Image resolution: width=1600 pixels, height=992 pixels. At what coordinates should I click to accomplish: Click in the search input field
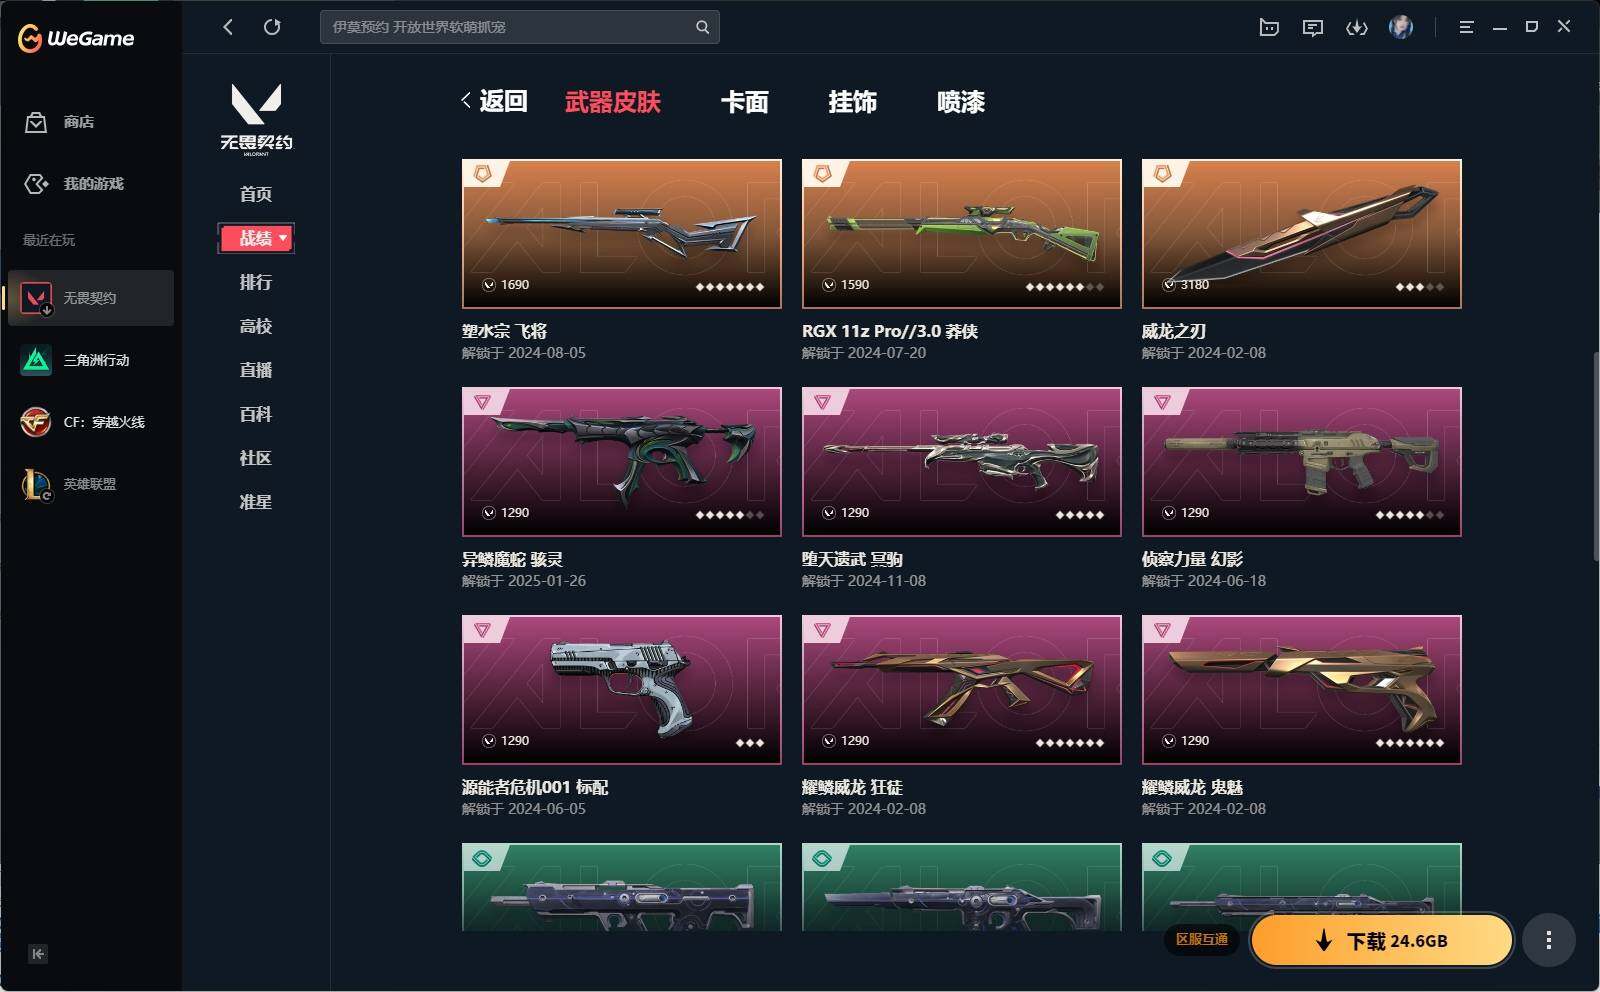510,27
